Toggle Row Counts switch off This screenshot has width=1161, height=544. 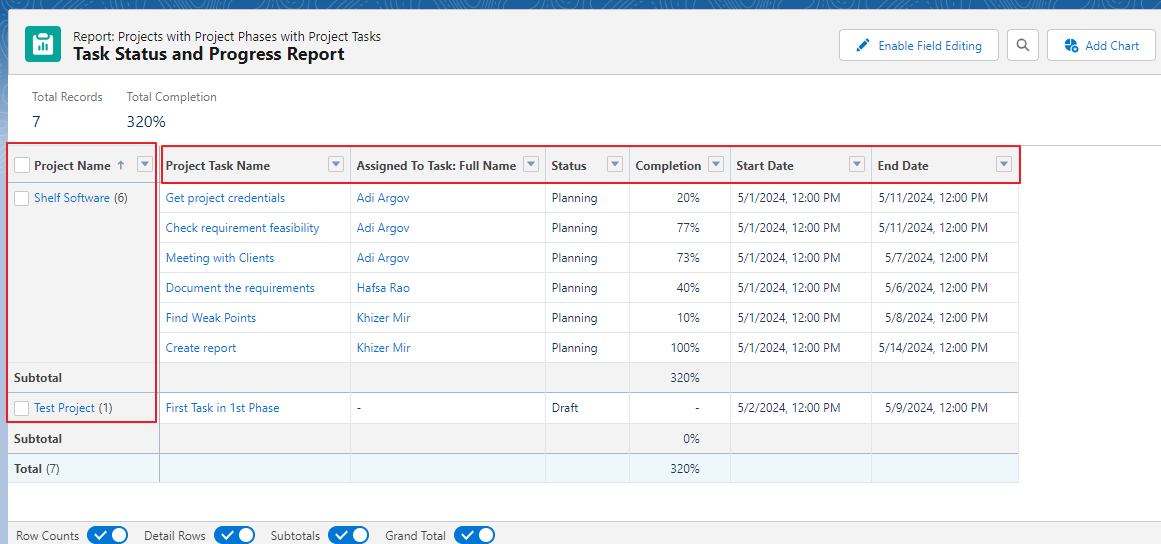tap(108, 535)
